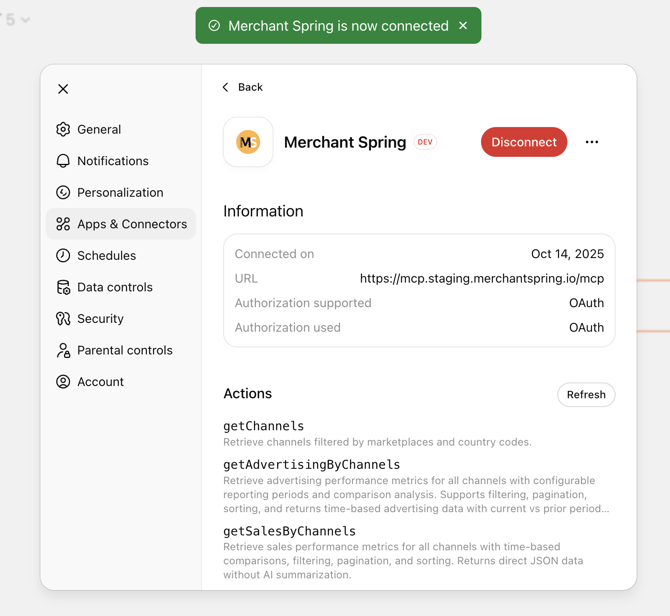Click the Merchant Spring logo thumbnail
This screenshot has width=670, height=616.
[x=248, y=142]
